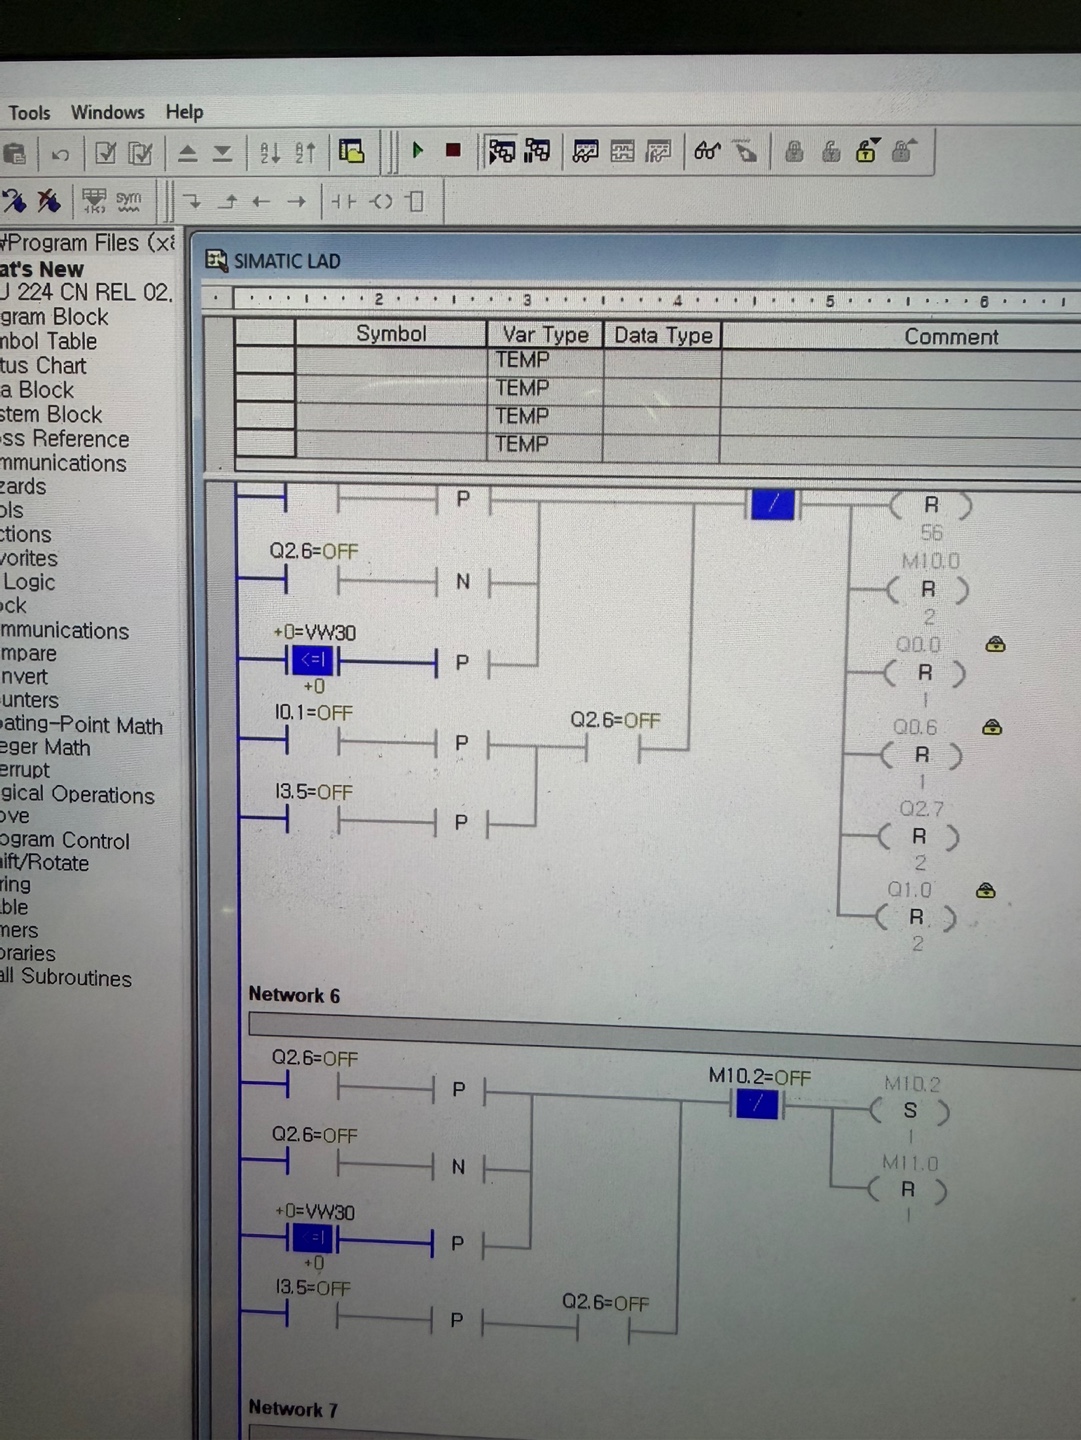This screenshot has width=1081, height=1440.
Task: Click the Download triangle icon
Action: pyautogui.click(x=222, y=153)
